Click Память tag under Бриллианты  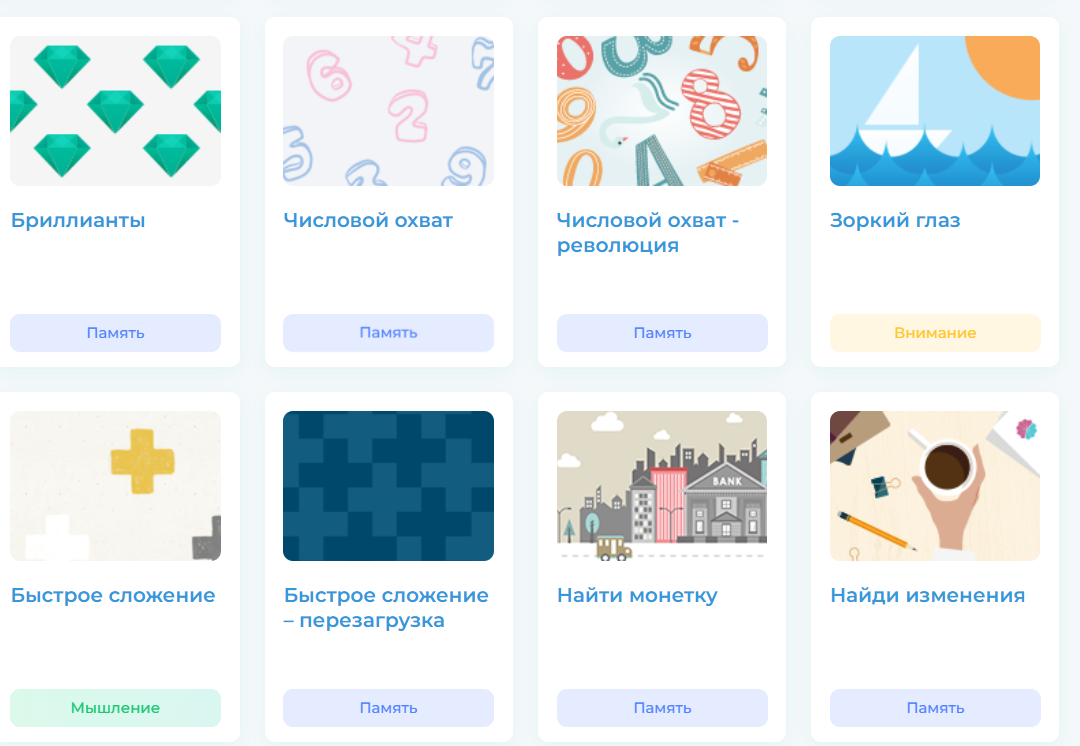point(115,333)
